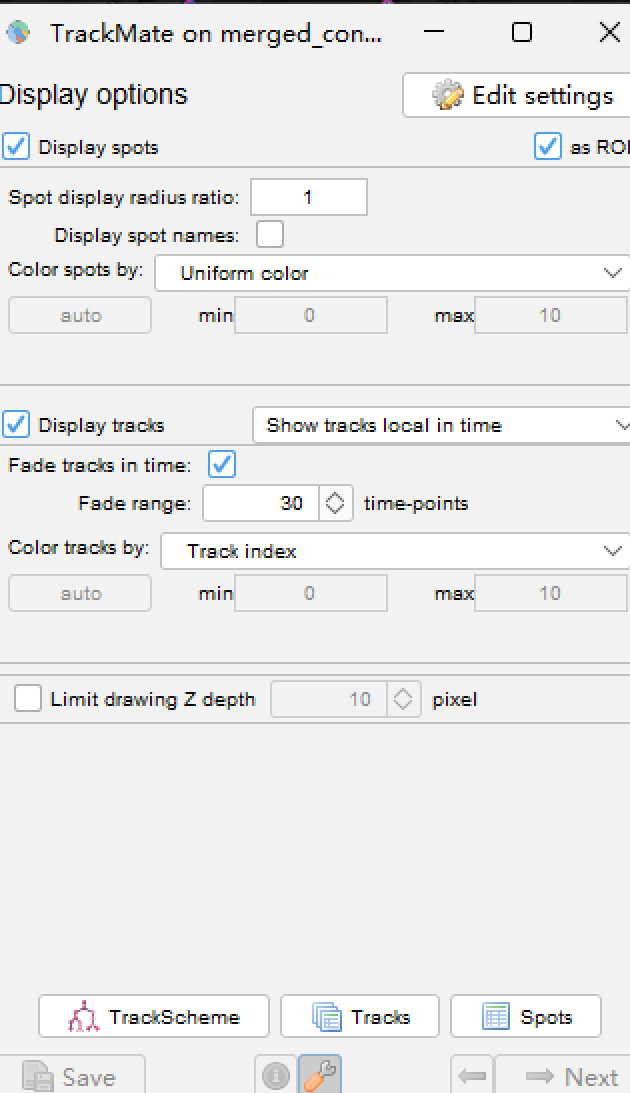This screenshot has width=630, height=1093.
Task: Uncheck the Display tracks checkbox
Action: click(17, 425)
